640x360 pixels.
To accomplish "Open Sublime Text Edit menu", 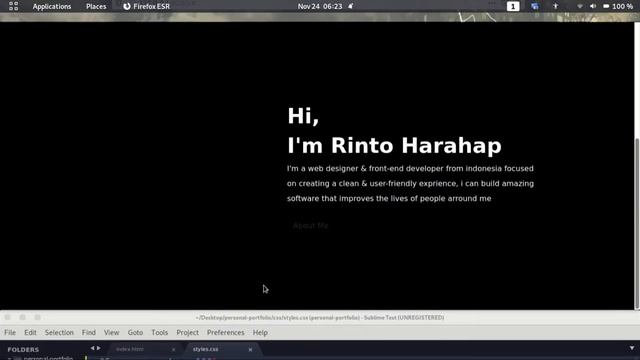I will (x=30, y=333).
